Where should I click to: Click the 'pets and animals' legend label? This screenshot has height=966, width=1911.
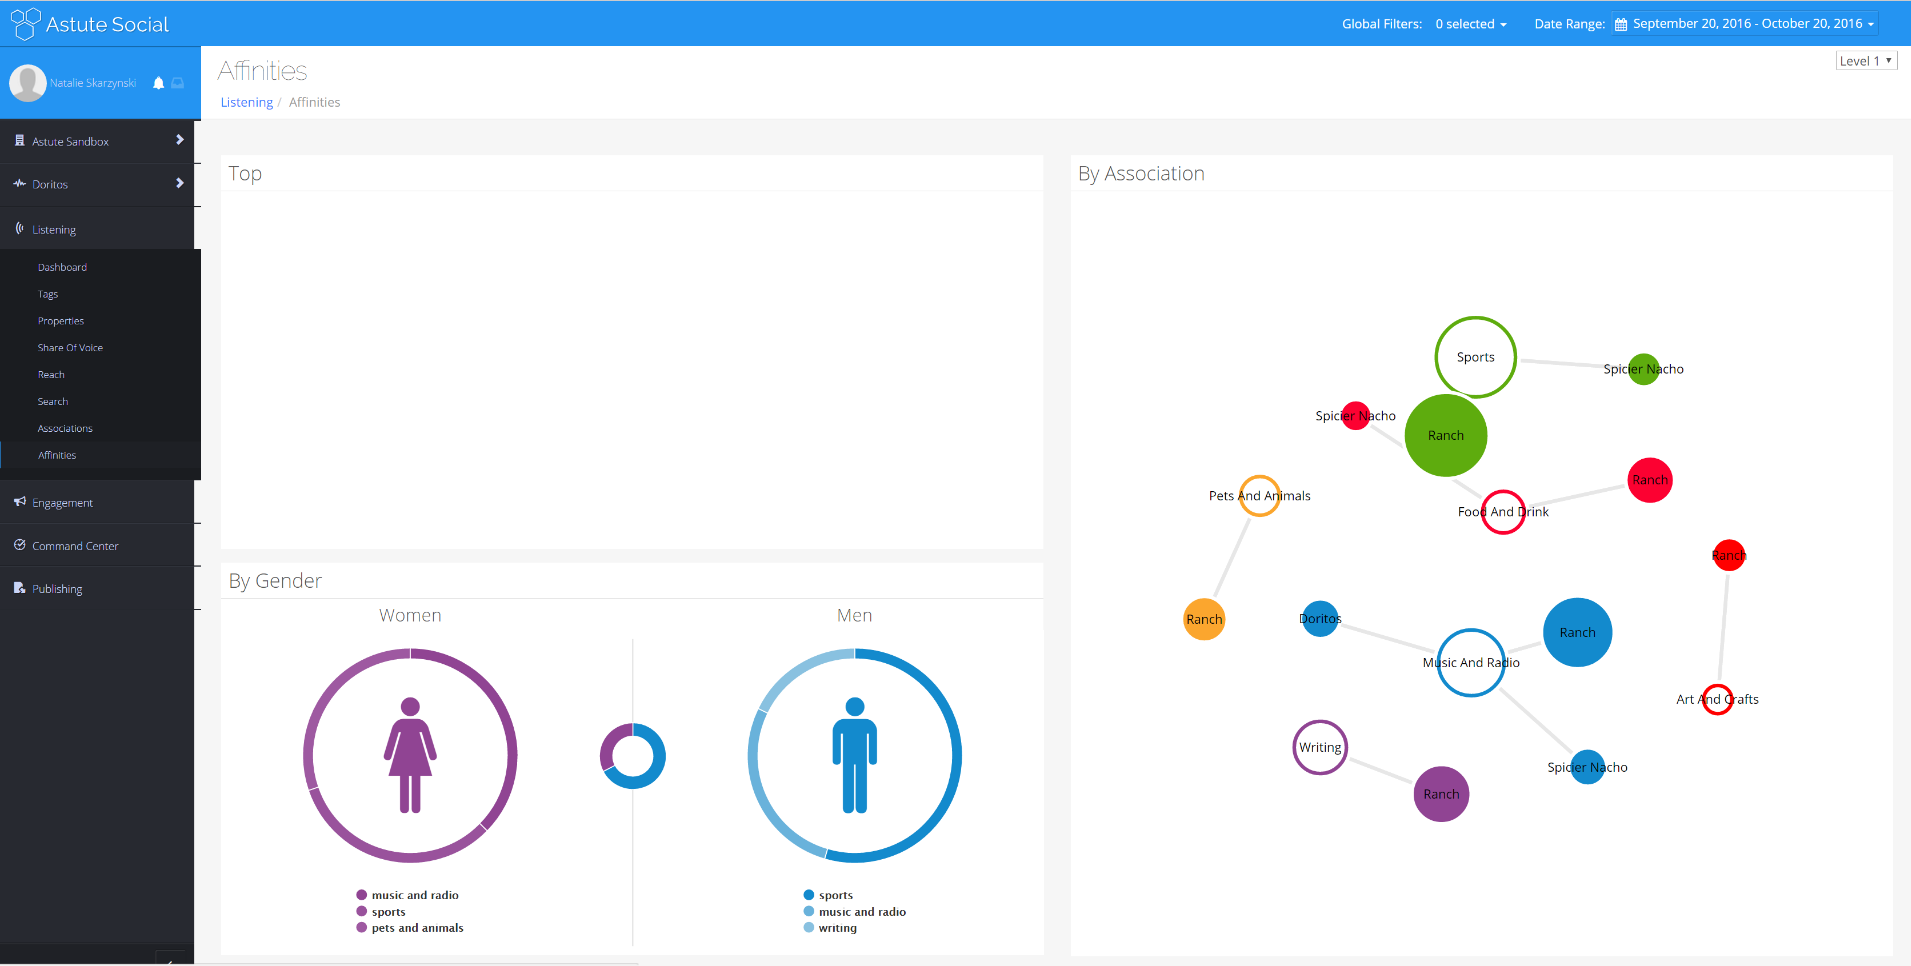click(418, 928)
